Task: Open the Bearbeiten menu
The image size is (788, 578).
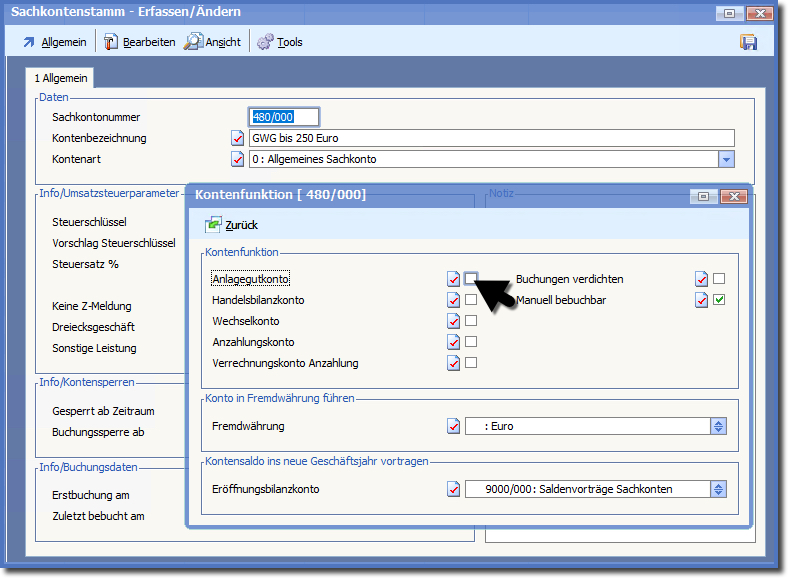Action: pyautogui.click(x=139, y=42)
